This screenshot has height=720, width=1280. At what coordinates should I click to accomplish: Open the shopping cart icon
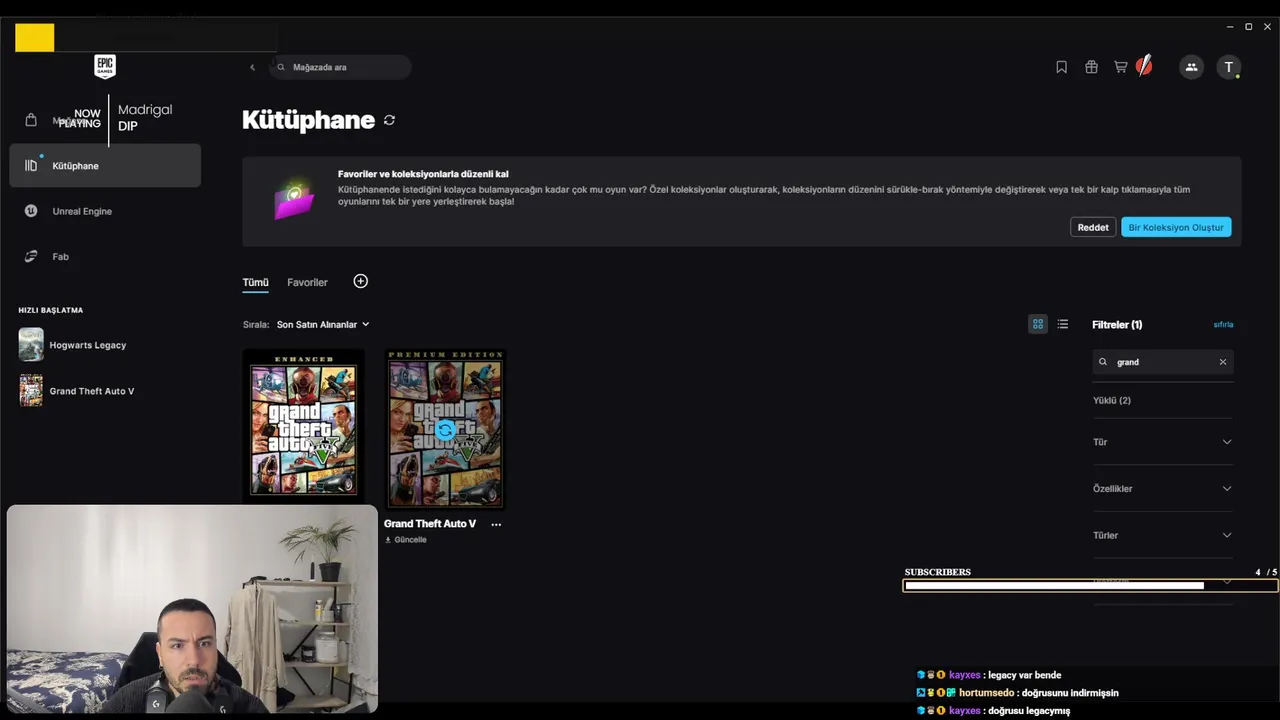pos(1120,67)
